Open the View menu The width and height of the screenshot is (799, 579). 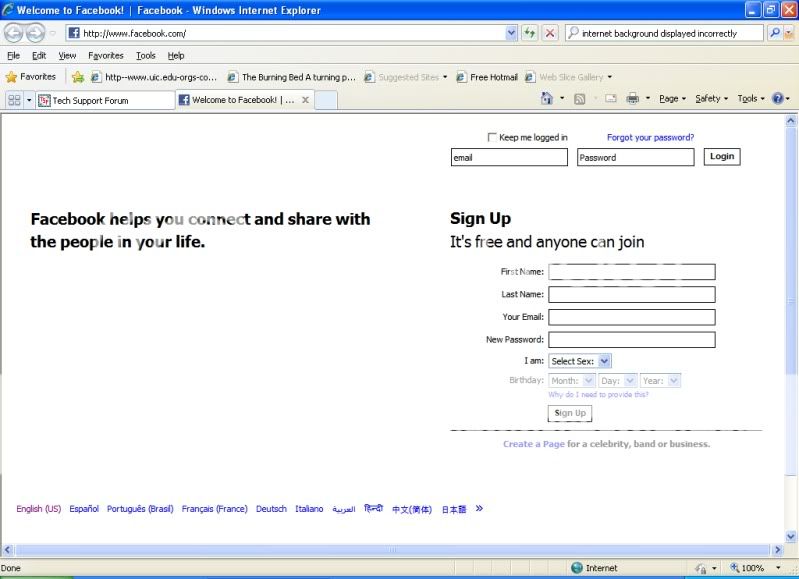tap(67, 56)
